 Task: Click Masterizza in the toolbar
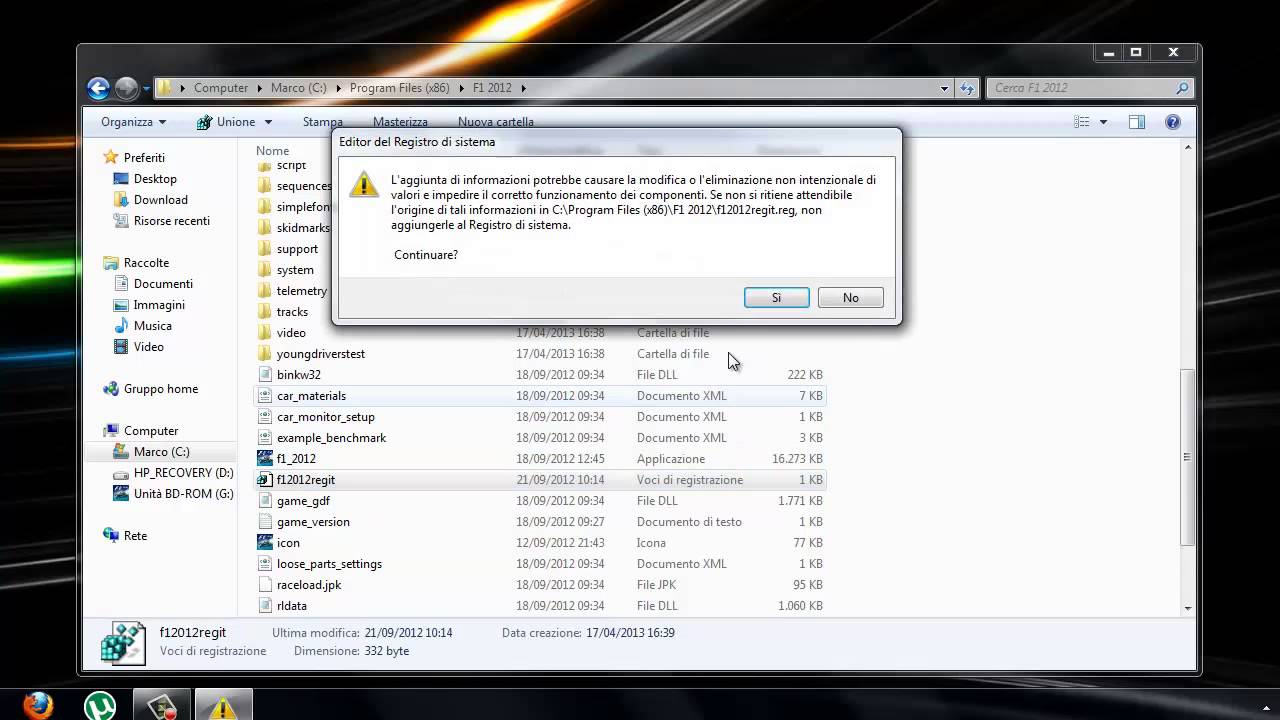tap(400, 122)
